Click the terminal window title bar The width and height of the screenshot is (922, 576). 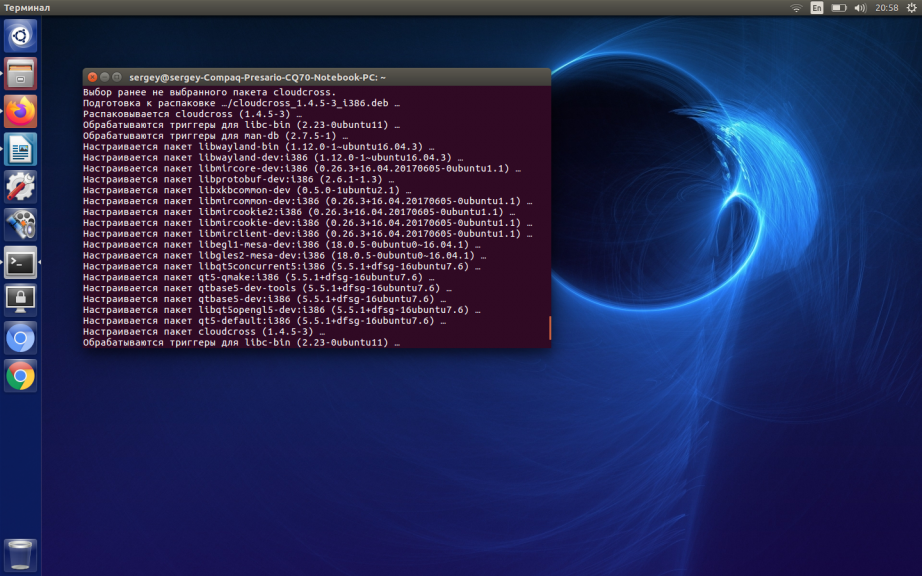[320, 77]
